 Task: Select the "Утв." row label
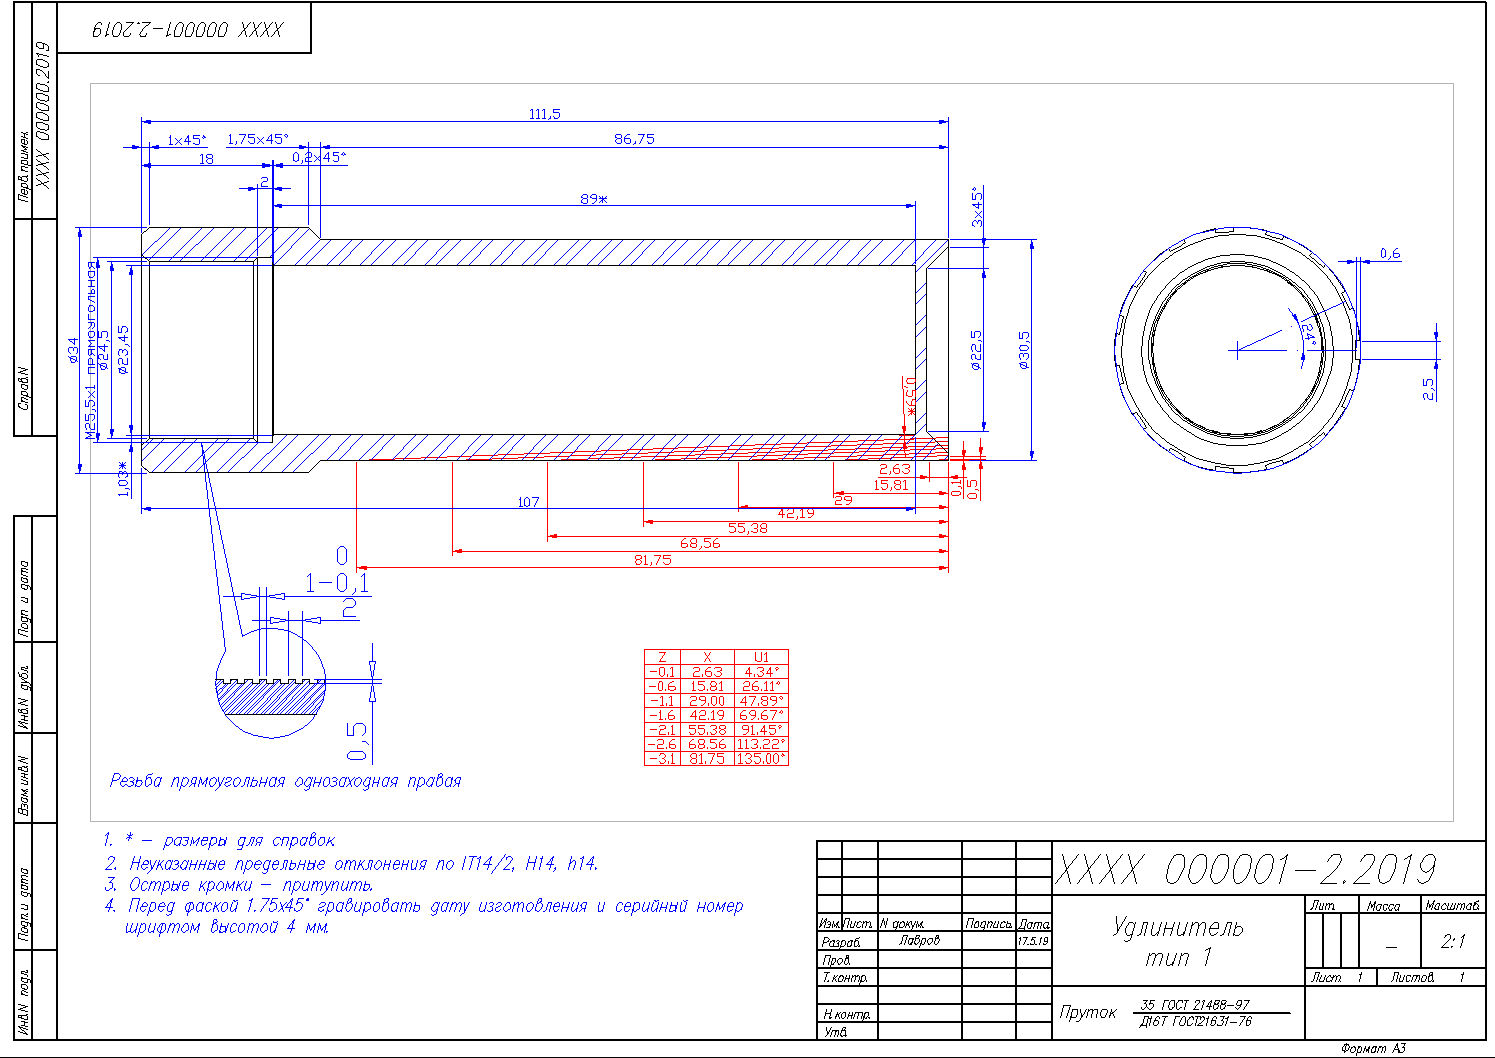(834, 1031)
